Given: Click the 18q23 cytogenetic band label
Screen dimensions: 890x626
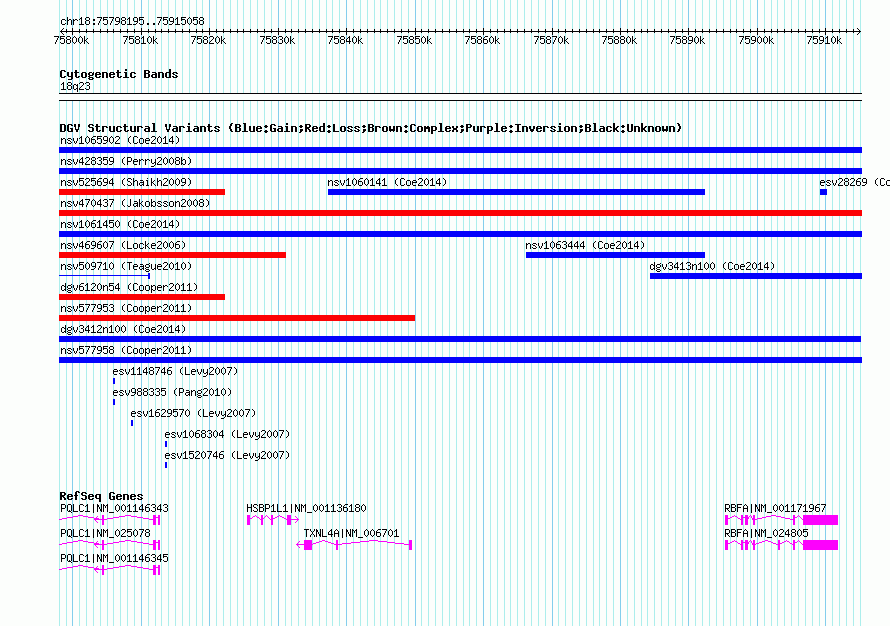Looking at the screenshot, I should 75,86.
